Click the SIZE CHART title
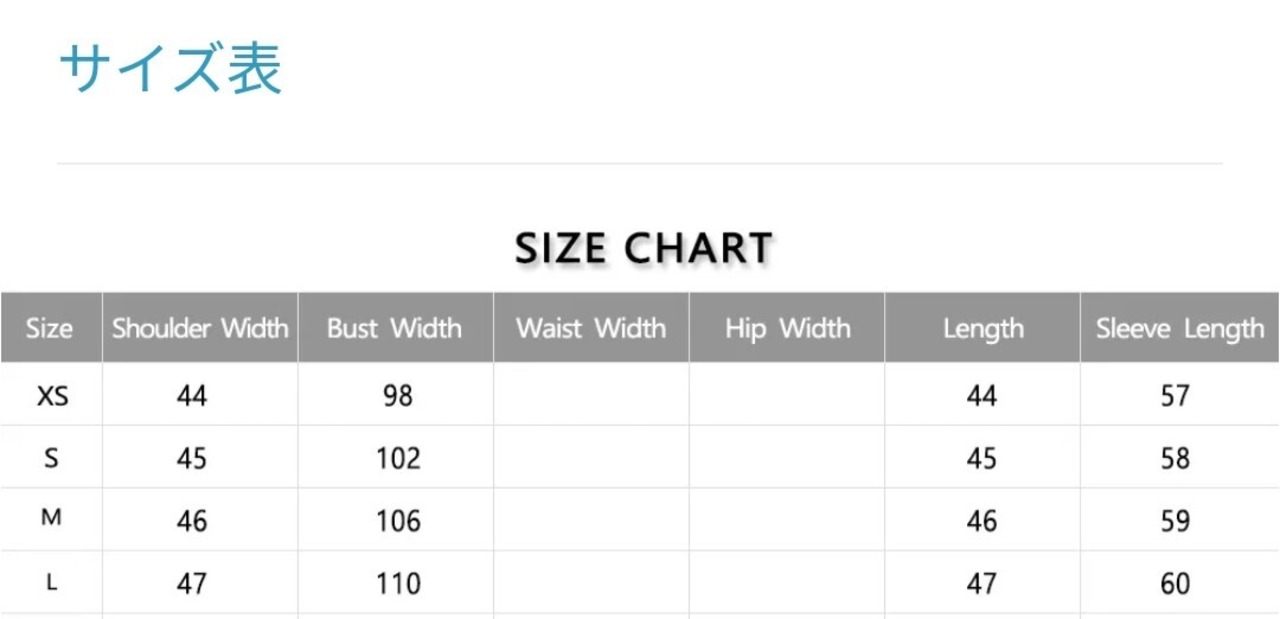The width and height of the screenshot is (1280, 619). point(644,247)
